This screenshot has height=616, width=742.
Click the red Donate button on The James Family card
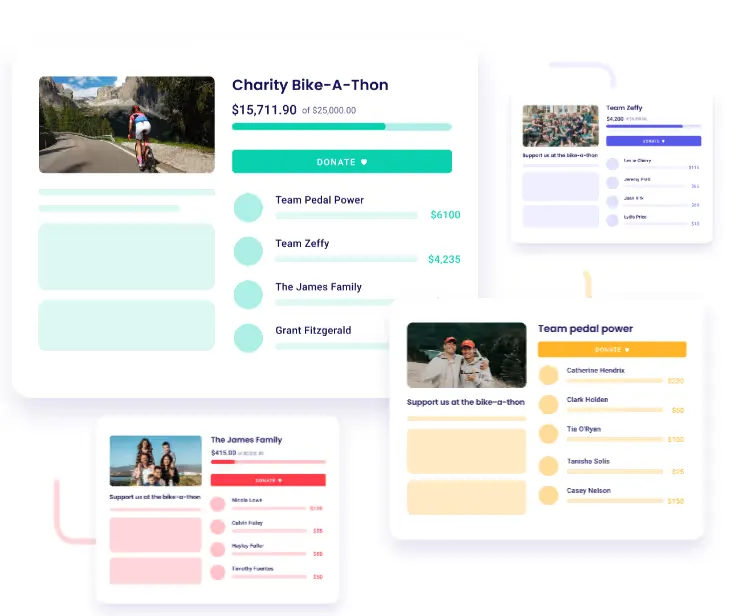pyautogui.click(x=268, y=480)
